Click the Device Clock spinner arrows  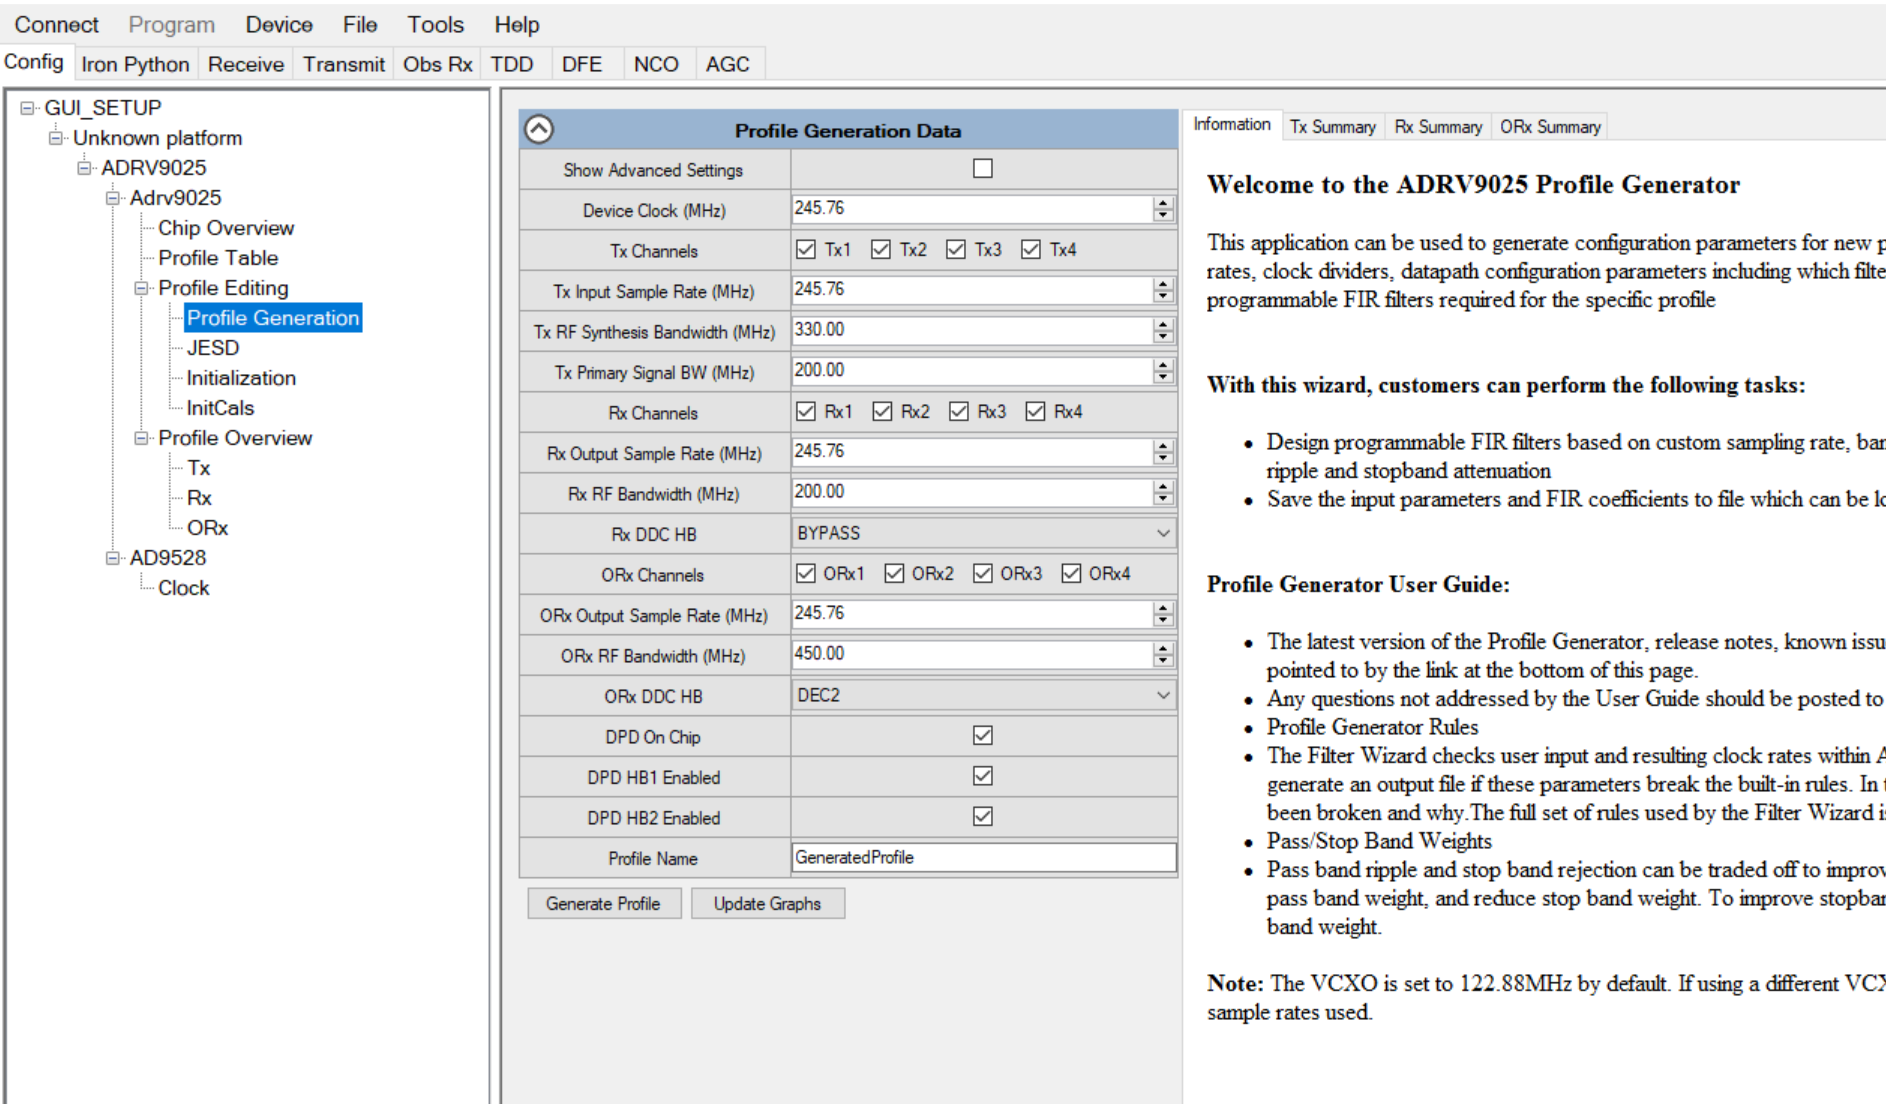tap(1162, 208)
